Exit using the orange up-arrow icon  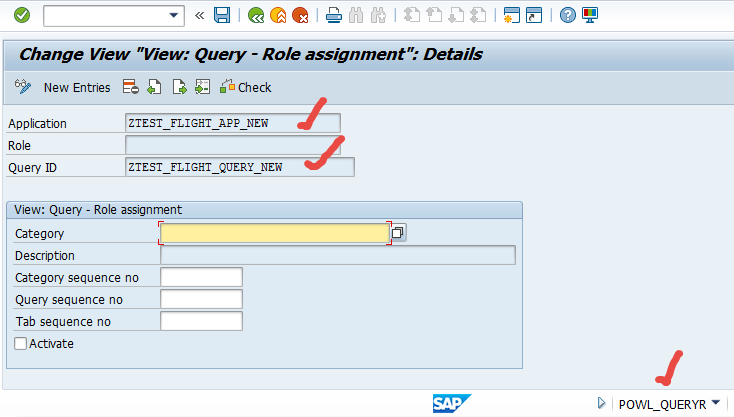click(278, 15)
